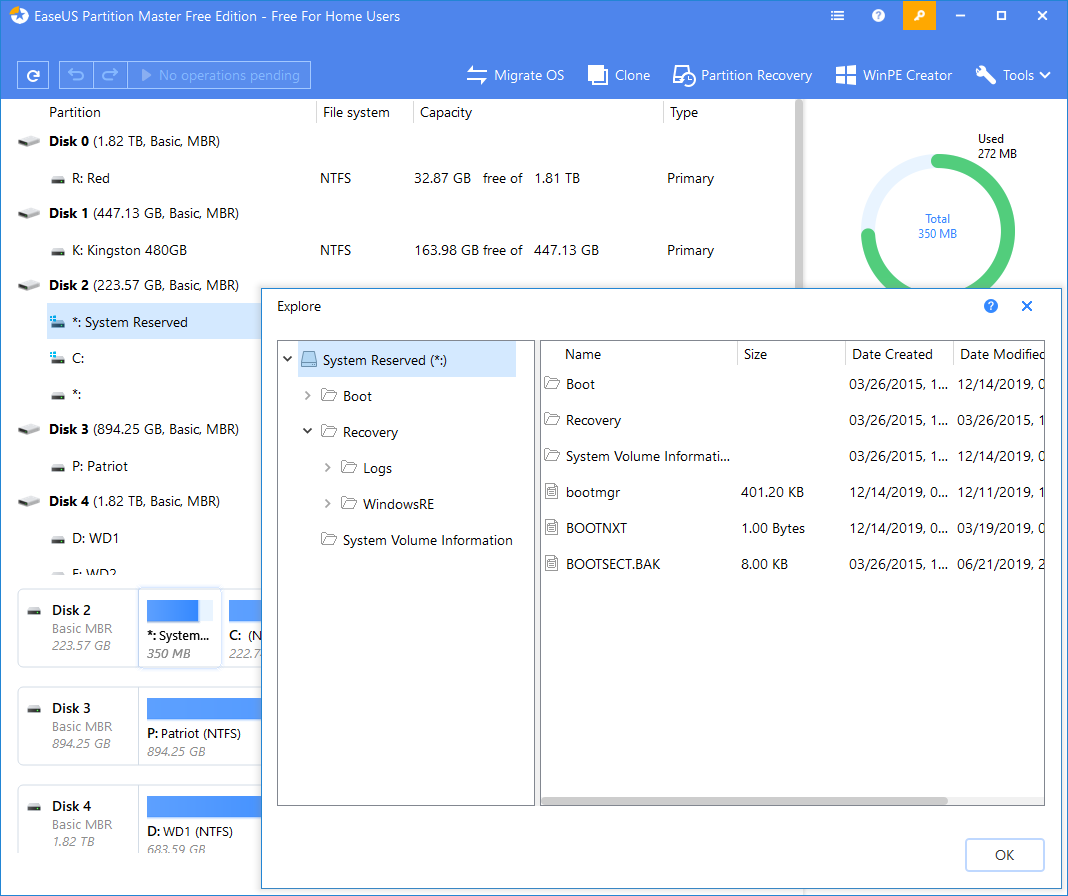Launch Partition Recovery
Viewport: 1068px width, 896px height.
(x=742, y=75)
